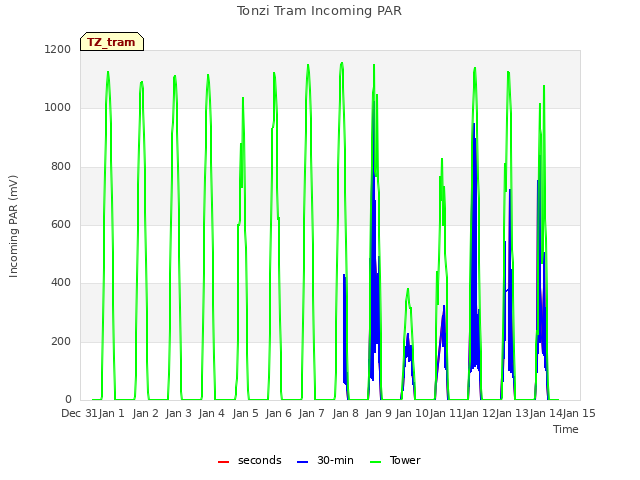Click the red seconds legend swatch
Screen dimensions: 640x480
(223, 462)
